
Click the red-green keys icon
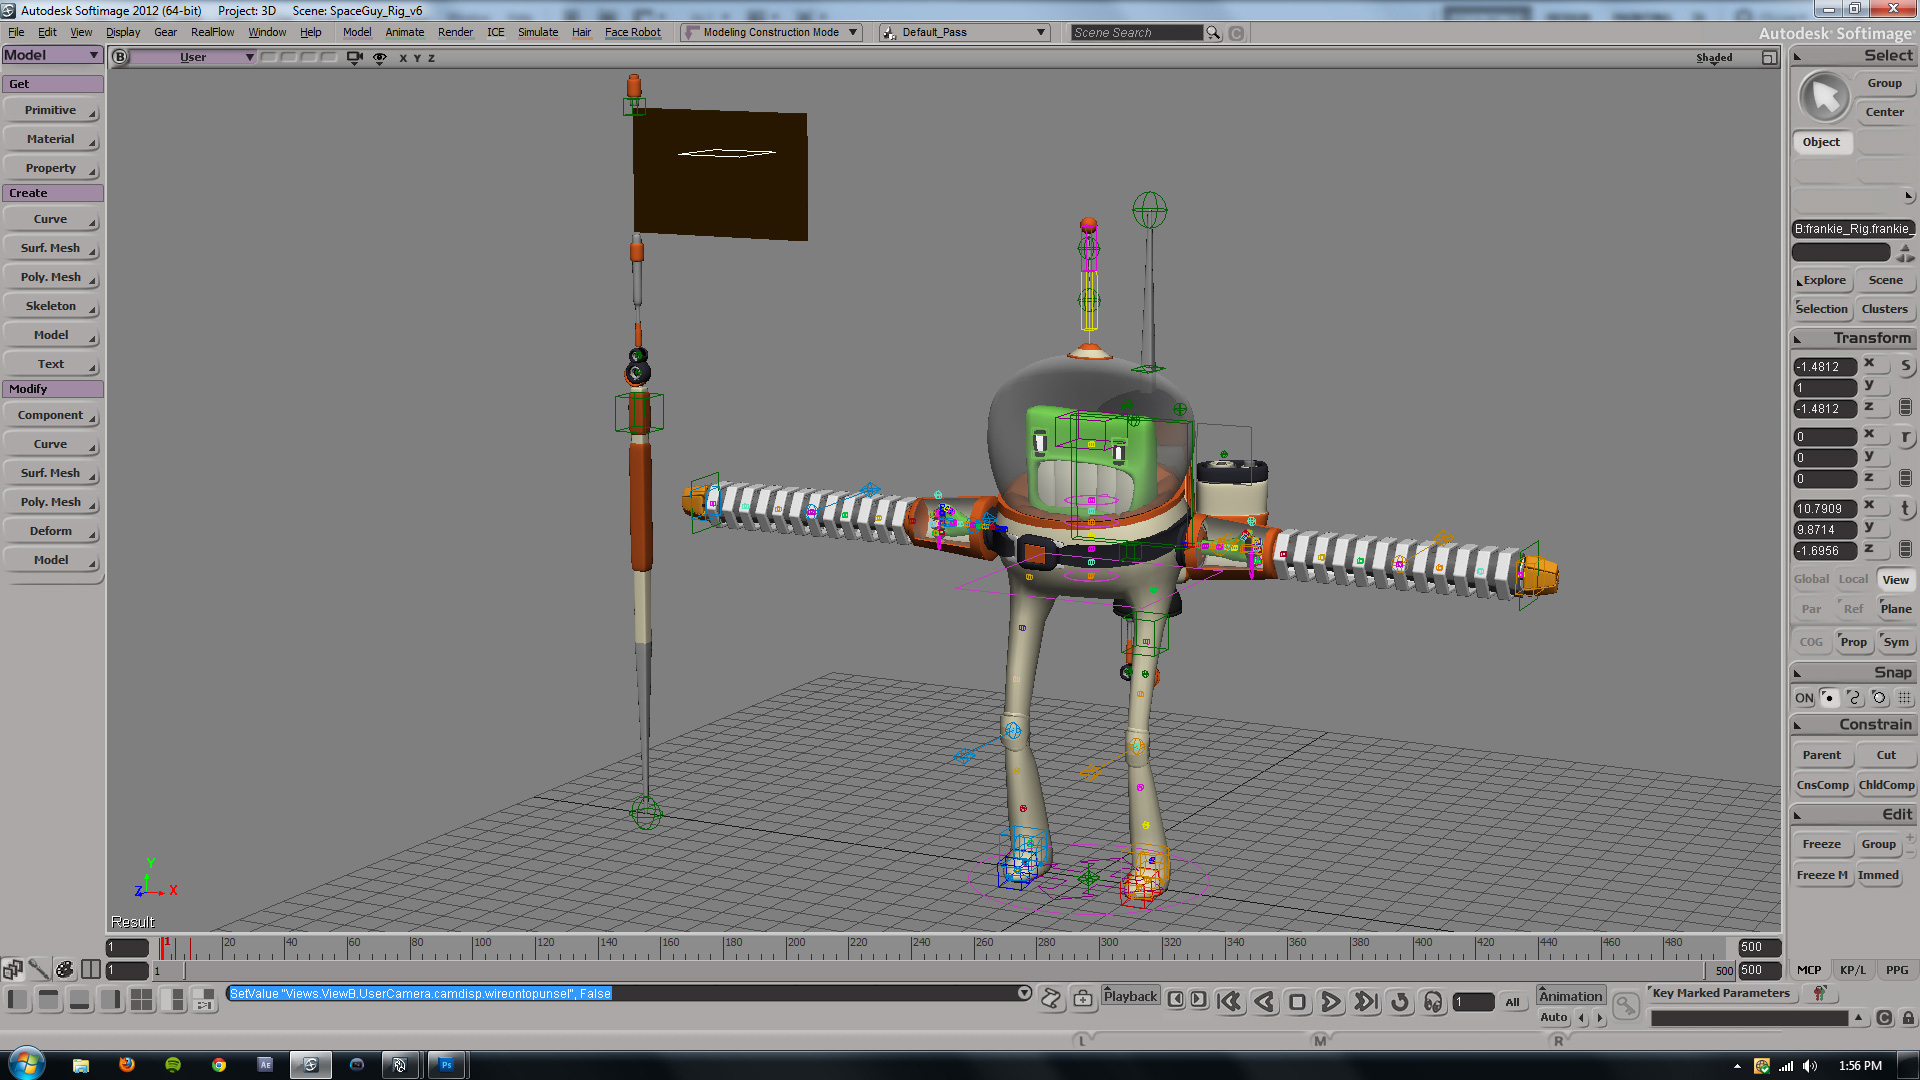(1819, 993)
